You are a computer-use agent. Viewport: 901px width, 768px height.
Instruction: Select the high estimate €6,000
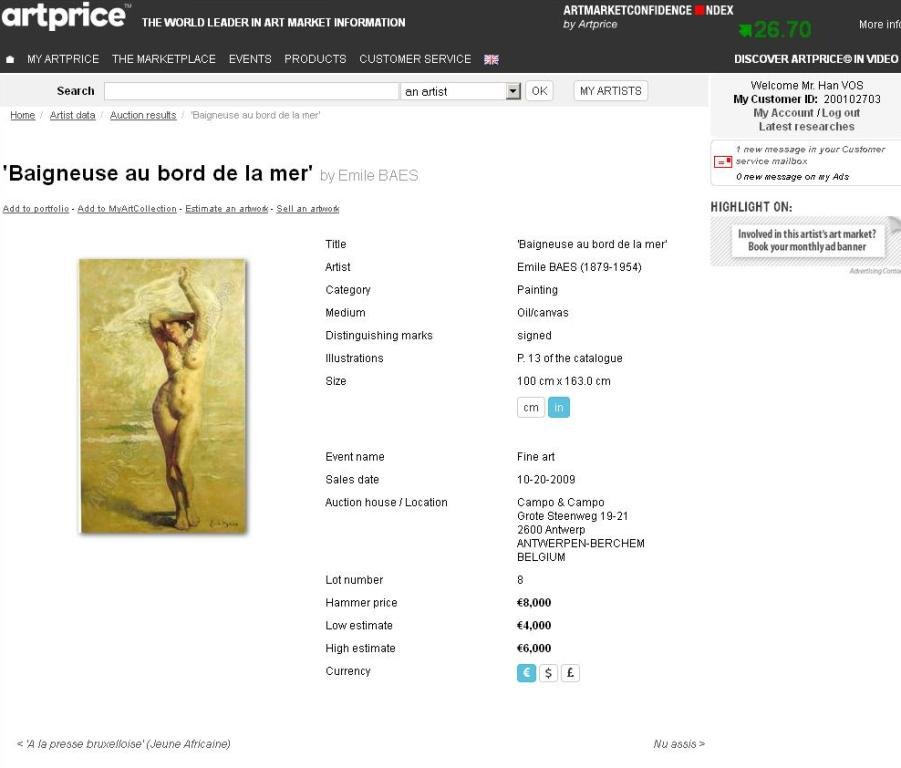click(534, 649)
